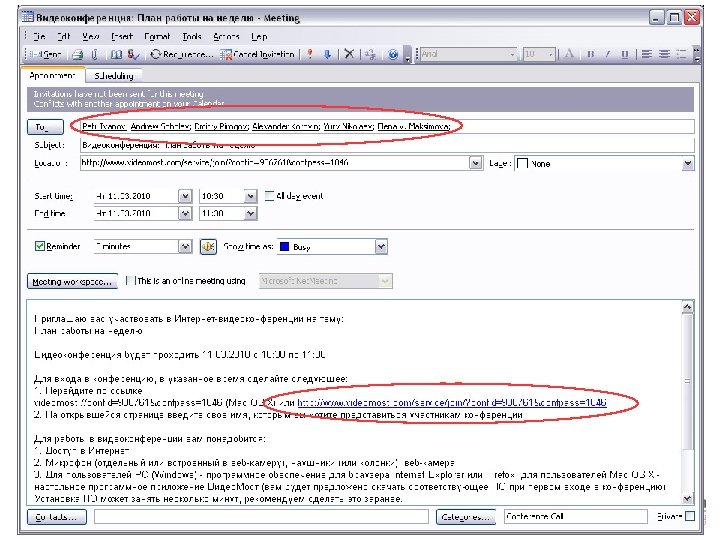Click the paperclip Insert File icon
720x540 pixels.
click(95, 55)
